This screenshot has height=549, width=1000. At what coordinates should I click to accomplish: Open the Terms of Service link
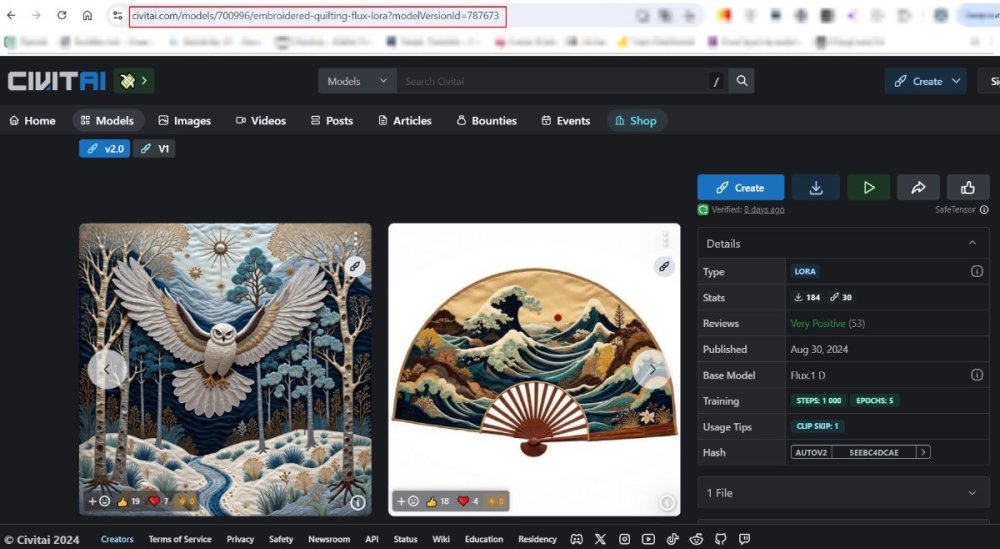pyautogui.click(x=180, y=540)
